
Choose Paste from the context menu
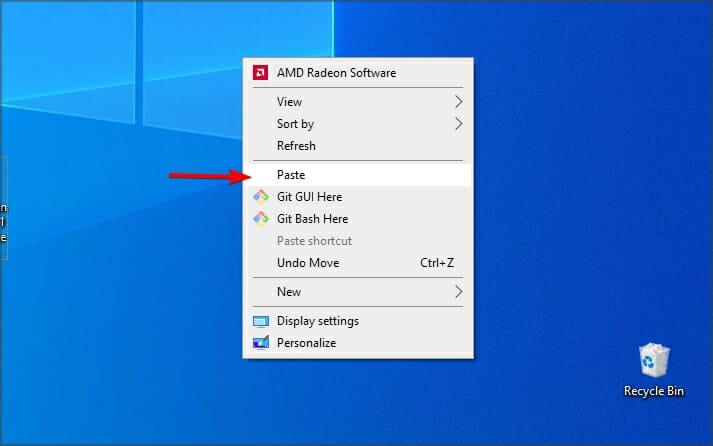click(x=358, y=175)
